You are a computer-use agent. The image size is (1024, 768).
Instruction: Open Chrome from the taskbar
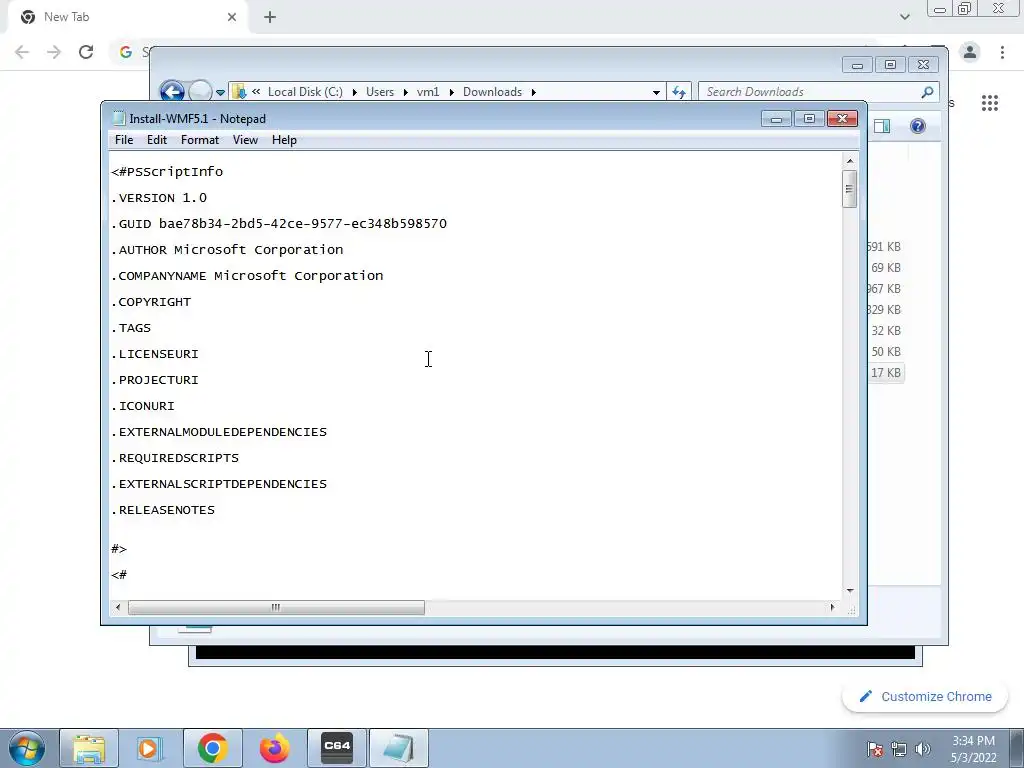tap(212, 748)
